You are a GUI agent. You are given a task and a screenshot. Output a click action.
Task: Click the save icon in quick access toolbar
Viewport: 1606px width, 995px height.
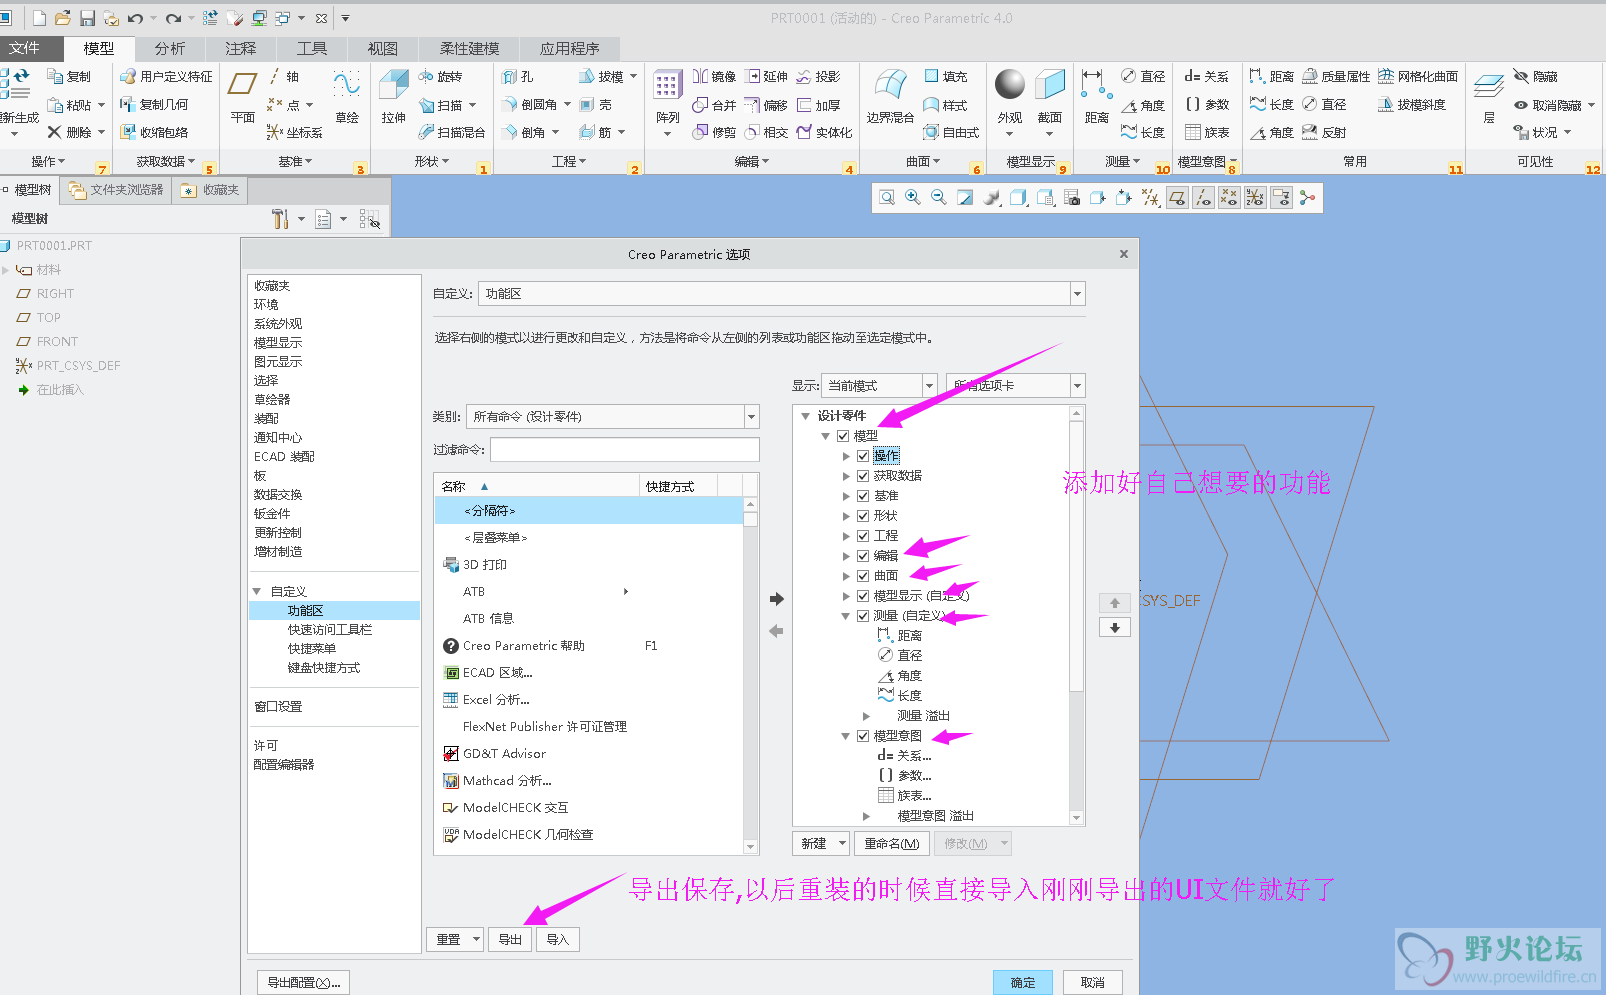[87, 18]
